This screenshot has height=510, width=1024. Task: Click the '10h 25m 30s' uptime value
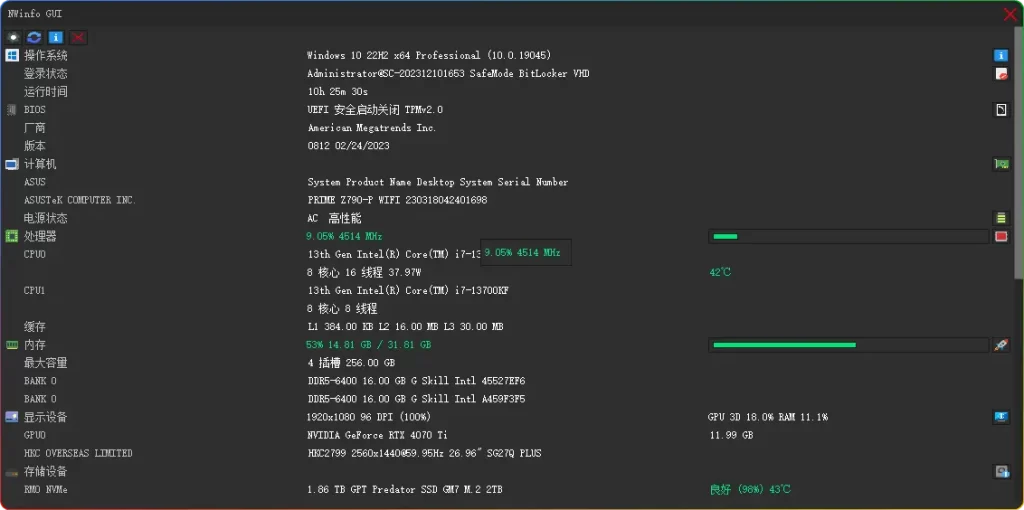[338, 91]
